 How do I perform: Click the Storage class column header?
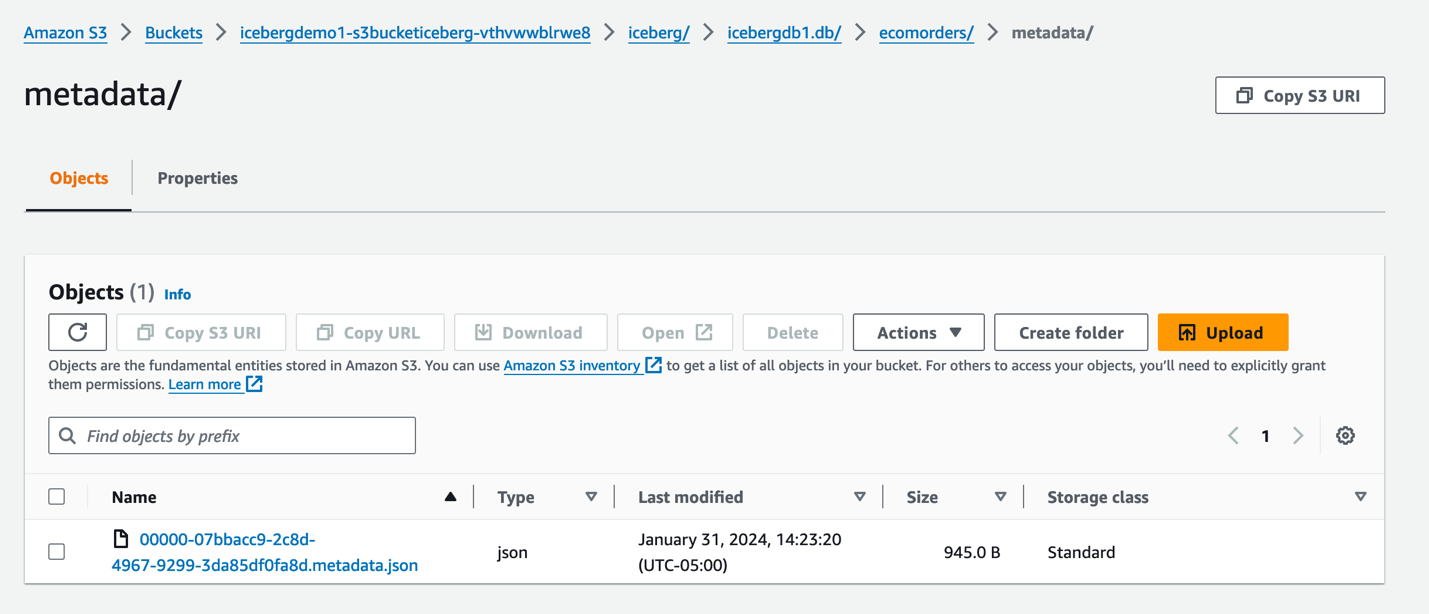(1097, 497)
